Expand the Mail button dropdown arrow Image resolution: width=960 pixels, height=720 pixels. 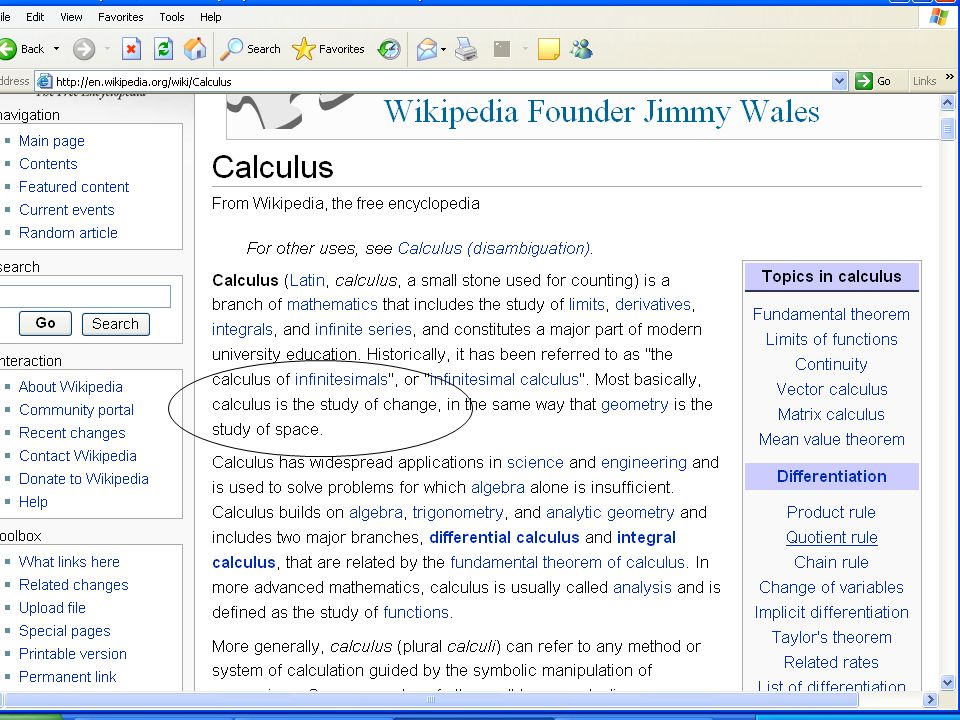[x=443, y=50]
